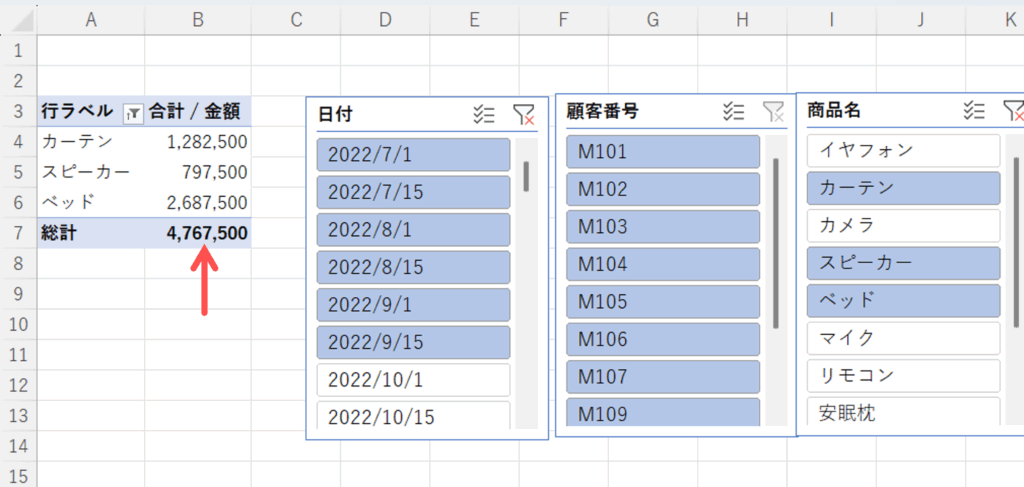Image resolution: width=1024 pixels, height=487 pixels.
Task: Clear filter on 商品名 slicer
Action: tap(1012, 111)
